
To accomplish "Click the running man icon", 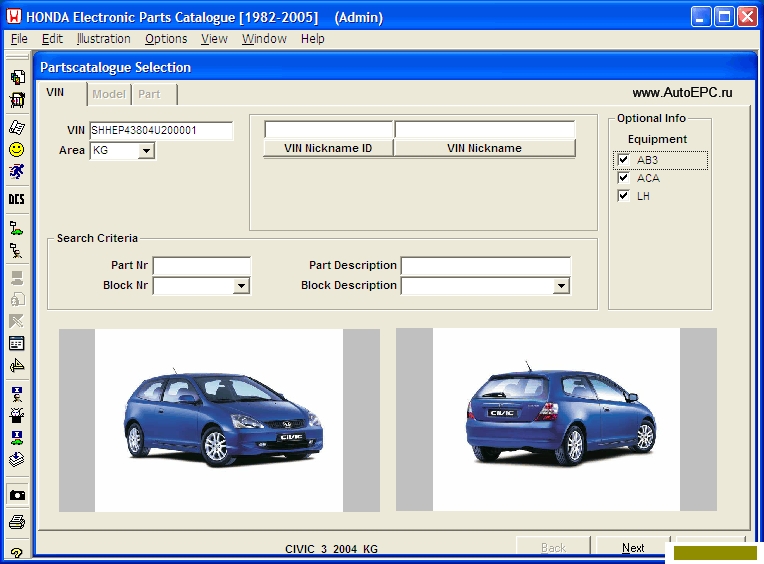I will pyautogui.click(x=17, y=171).
